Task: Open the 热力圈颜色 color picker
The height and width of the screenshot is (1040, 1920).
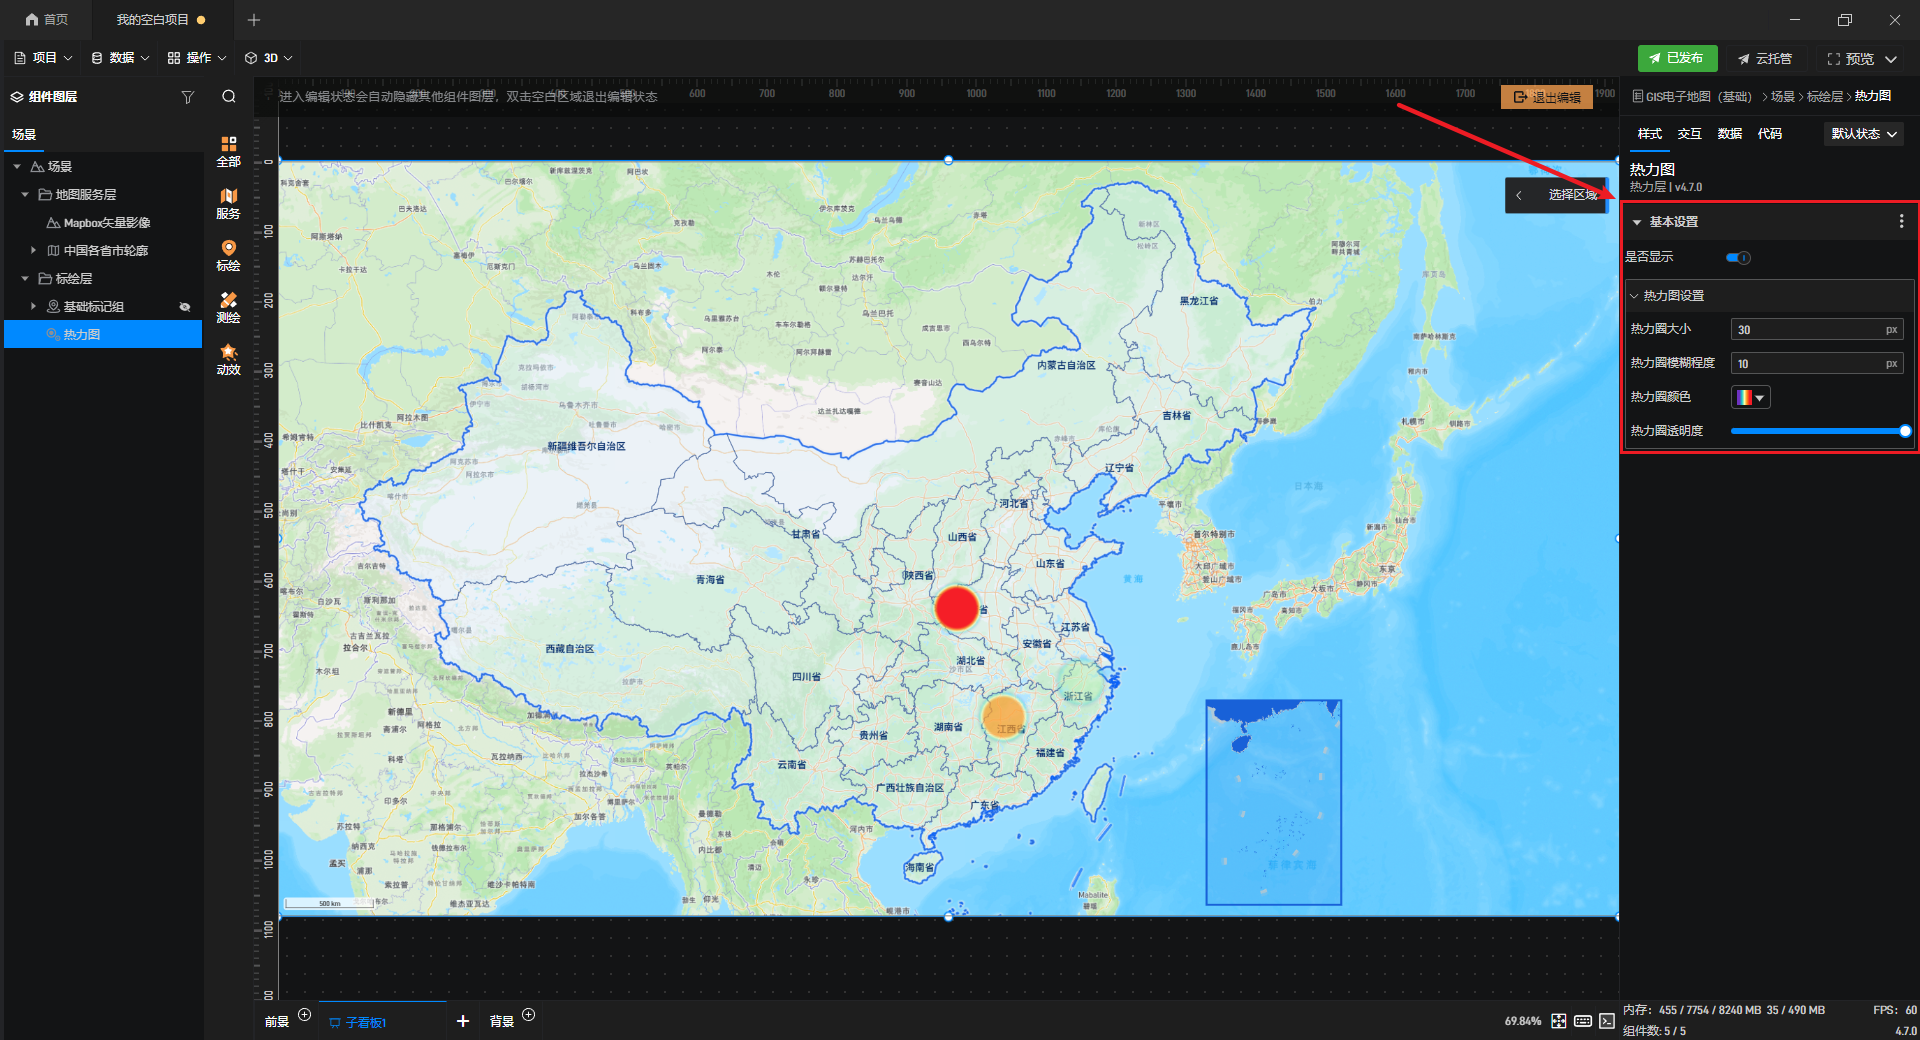Action: pos(1750,398)
